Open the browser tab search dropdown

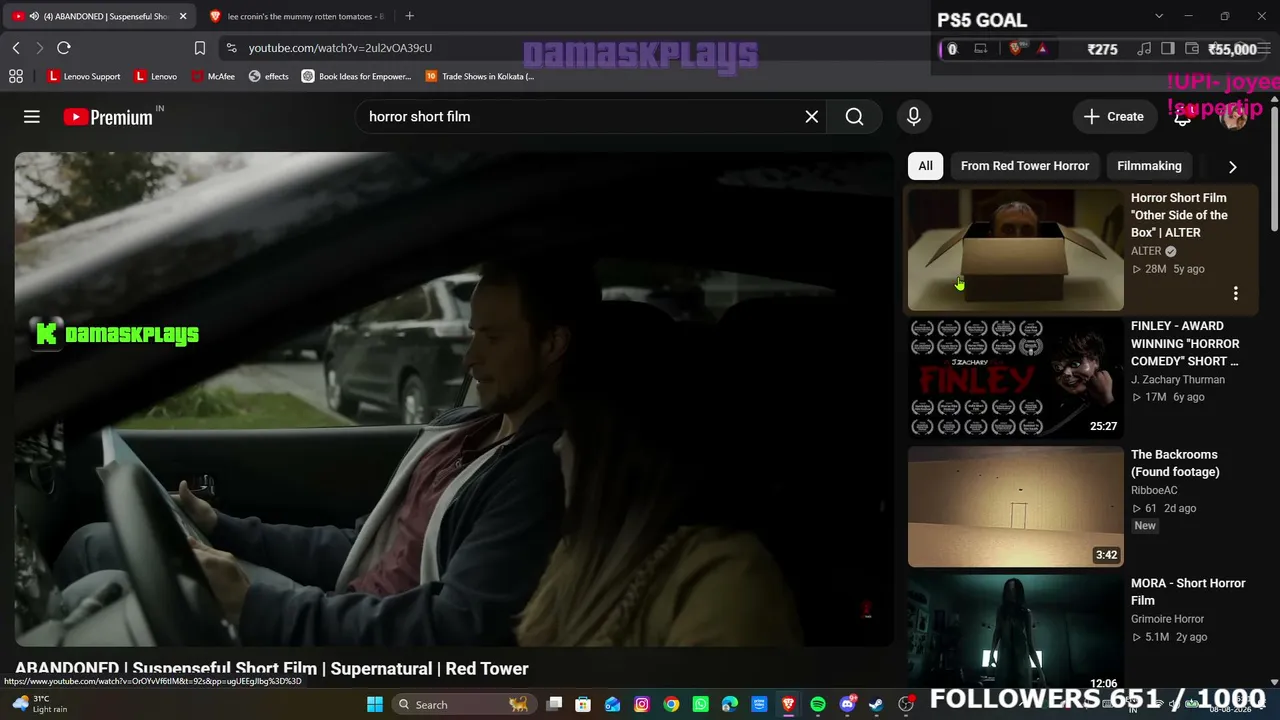point(1159,16)
